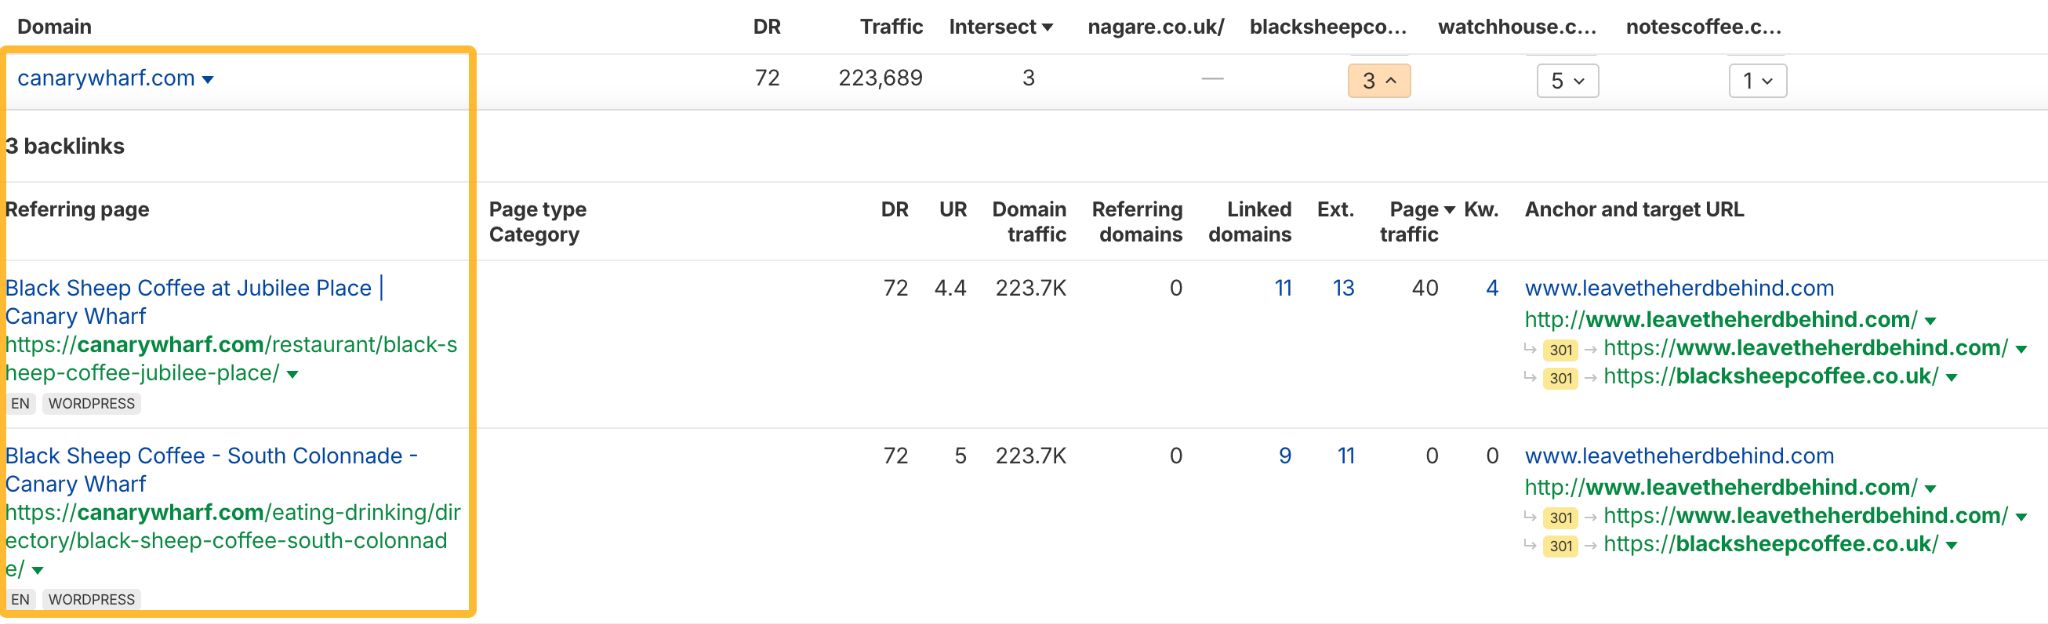Expand the notescoffee 1 backlink box
The image size is (2048, 624).
(x=1757, y=81)
